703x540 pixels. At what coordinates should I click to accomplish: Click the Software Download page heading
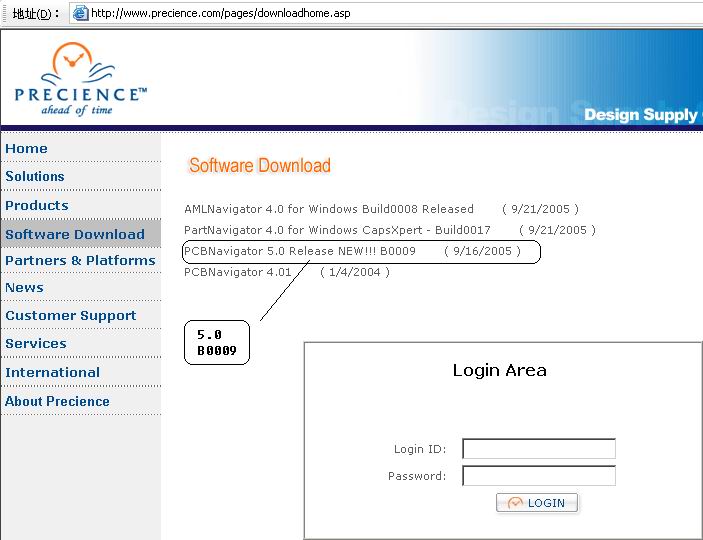pyautogui.click(x=260, y=165)
